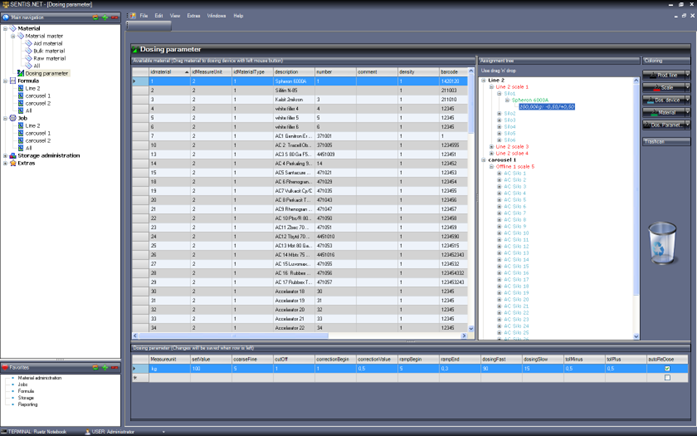The width and height of the screenshot is (697, 436).
Task: Click the Raw material icon in tree
Action: [x=28, y=58]
